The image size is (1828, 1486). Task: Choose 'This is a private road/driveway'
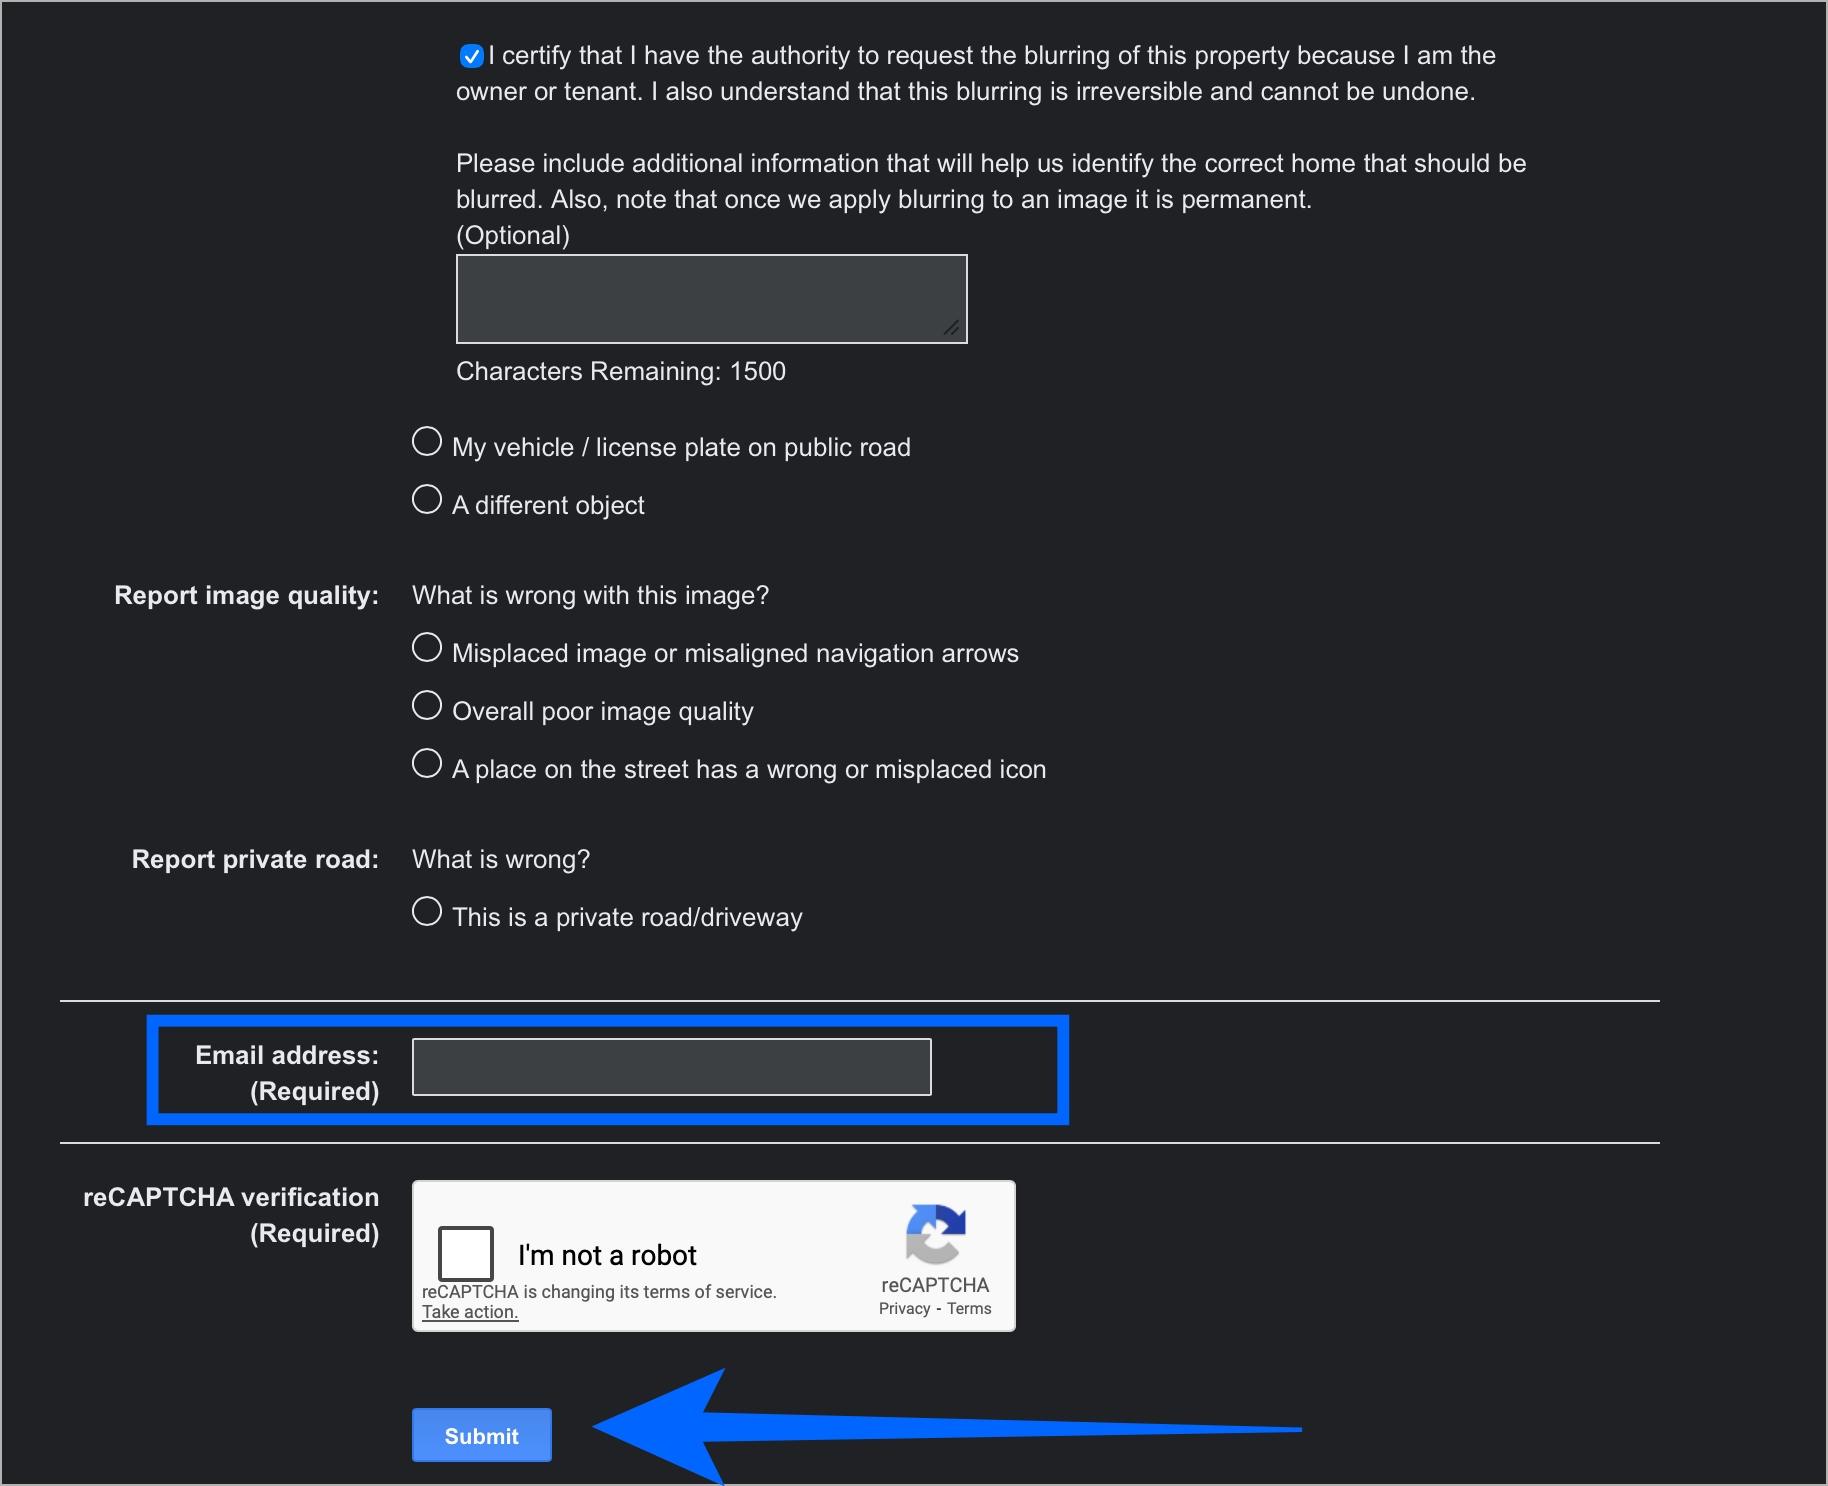[427, 912]
